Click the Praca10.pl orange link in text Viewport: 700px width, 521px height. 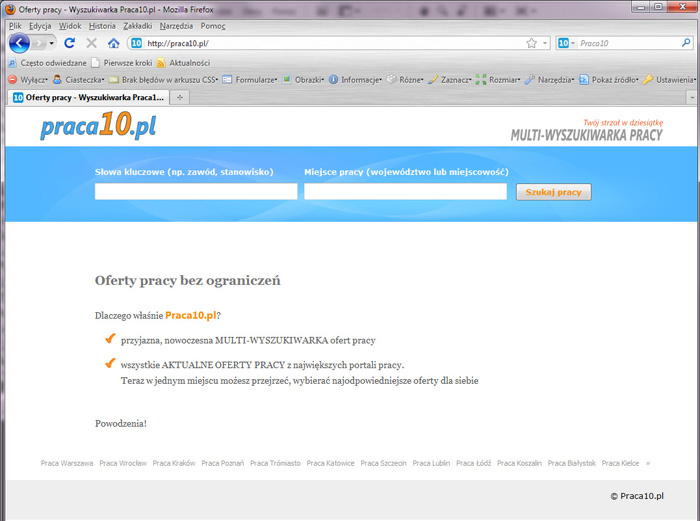[191, 315]
